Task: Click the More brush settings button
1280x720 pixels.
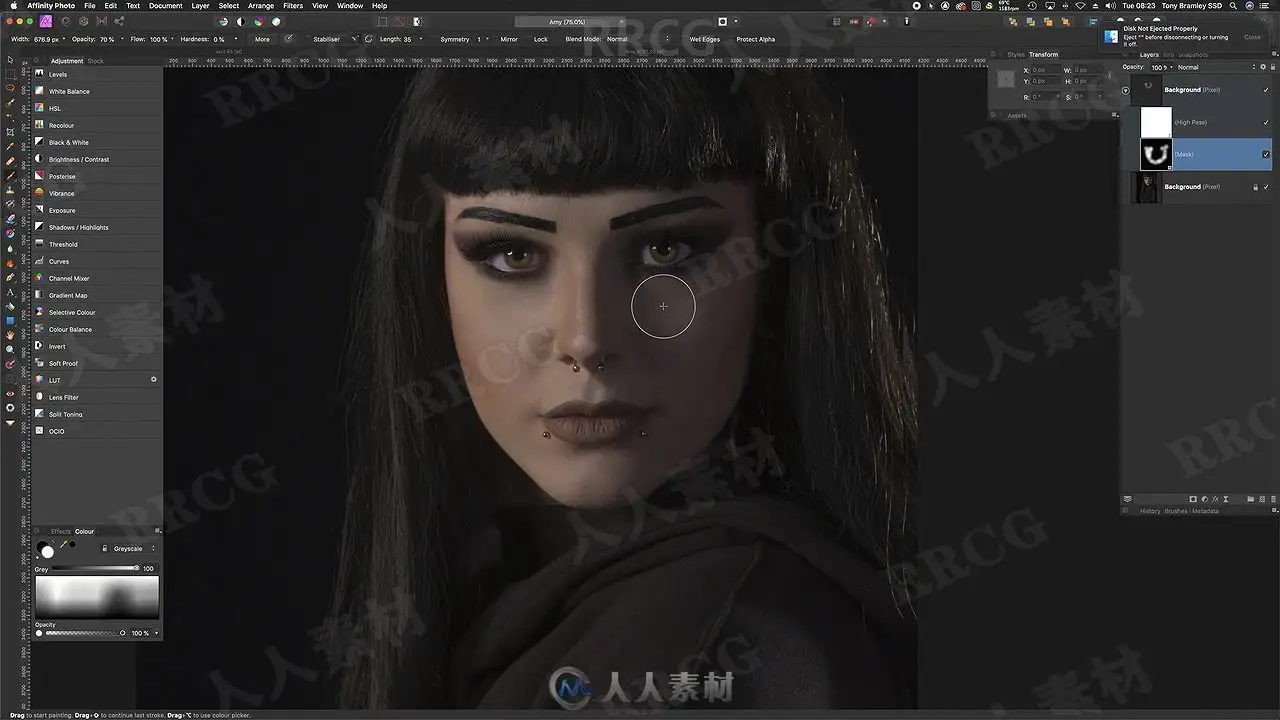Action: (262, 39)
